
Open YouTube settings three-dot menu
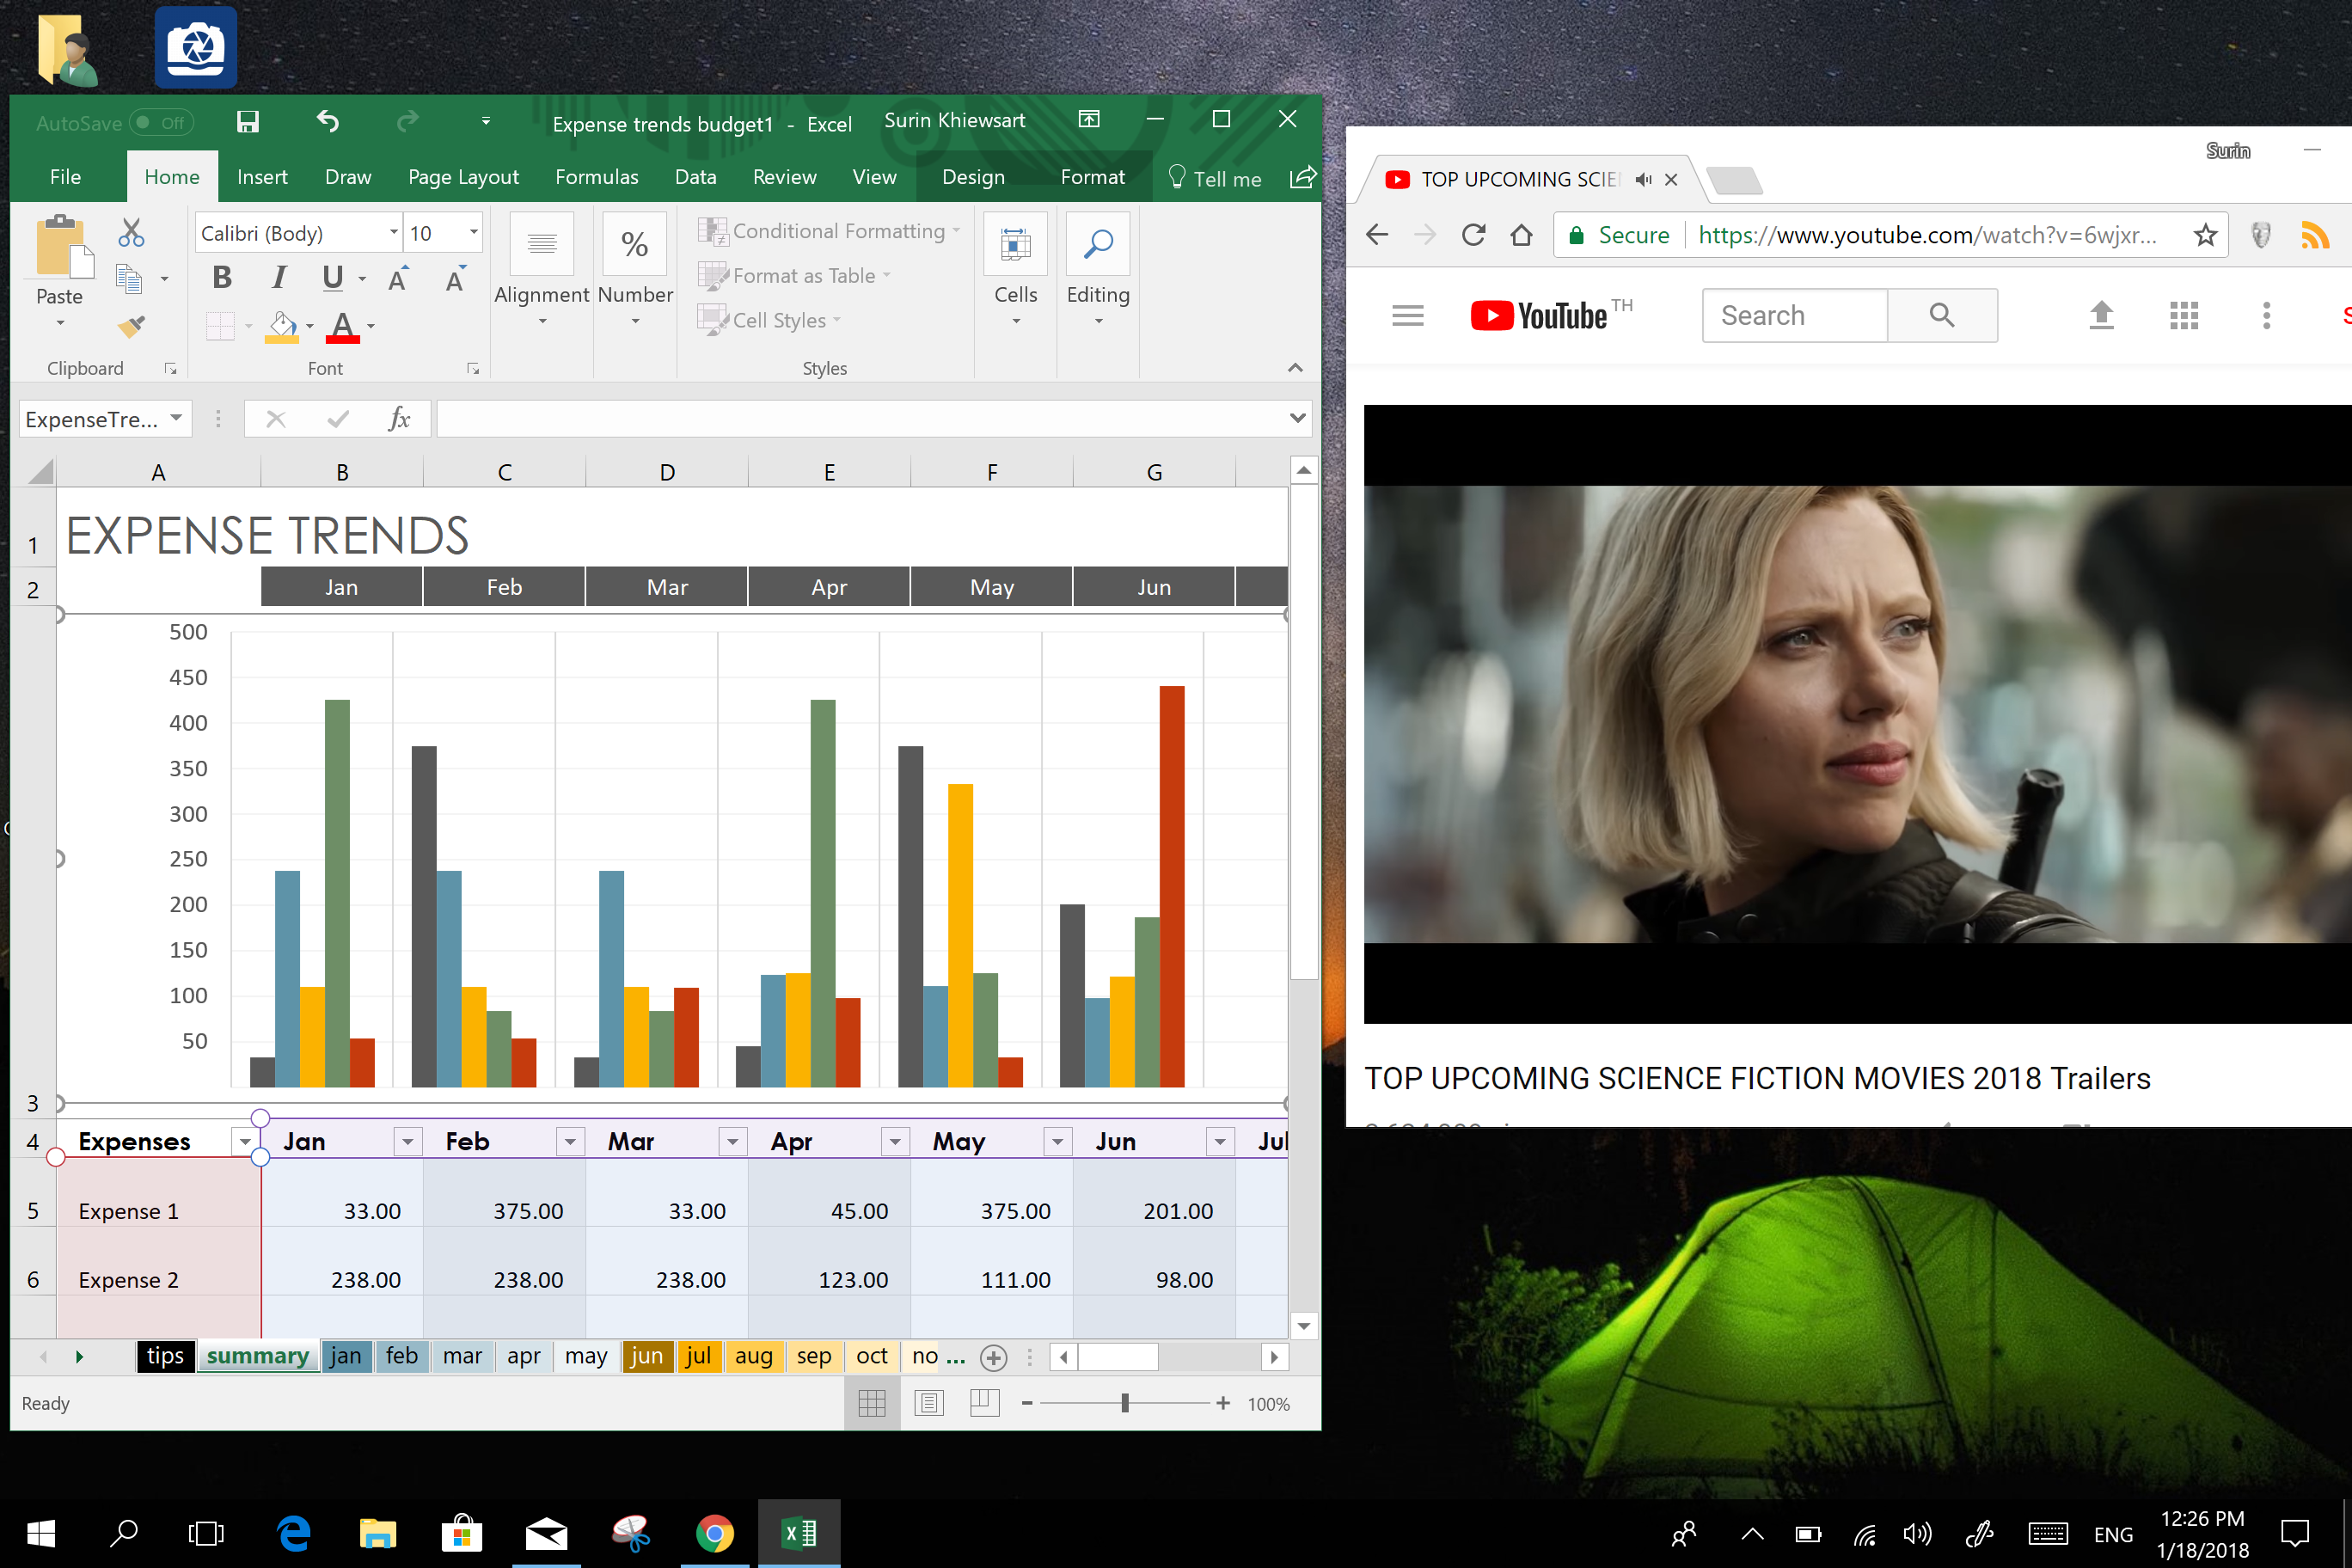pyautogui.click(x=2267, y=316)
